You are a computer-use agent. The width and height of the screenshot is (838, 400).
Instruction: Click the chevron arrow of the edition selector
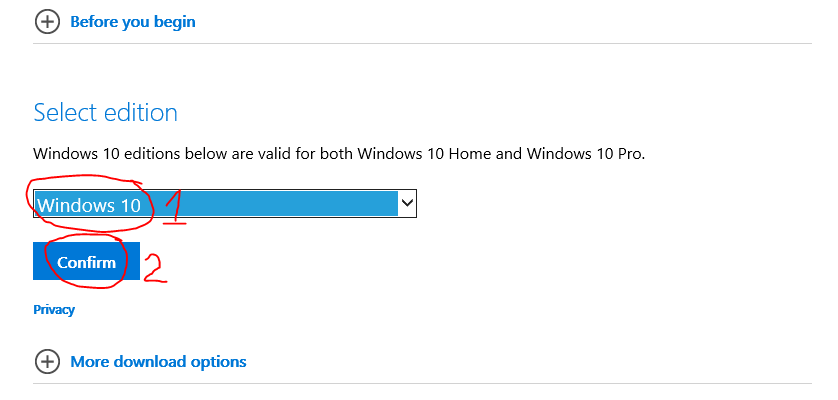[x=407, y=203]
